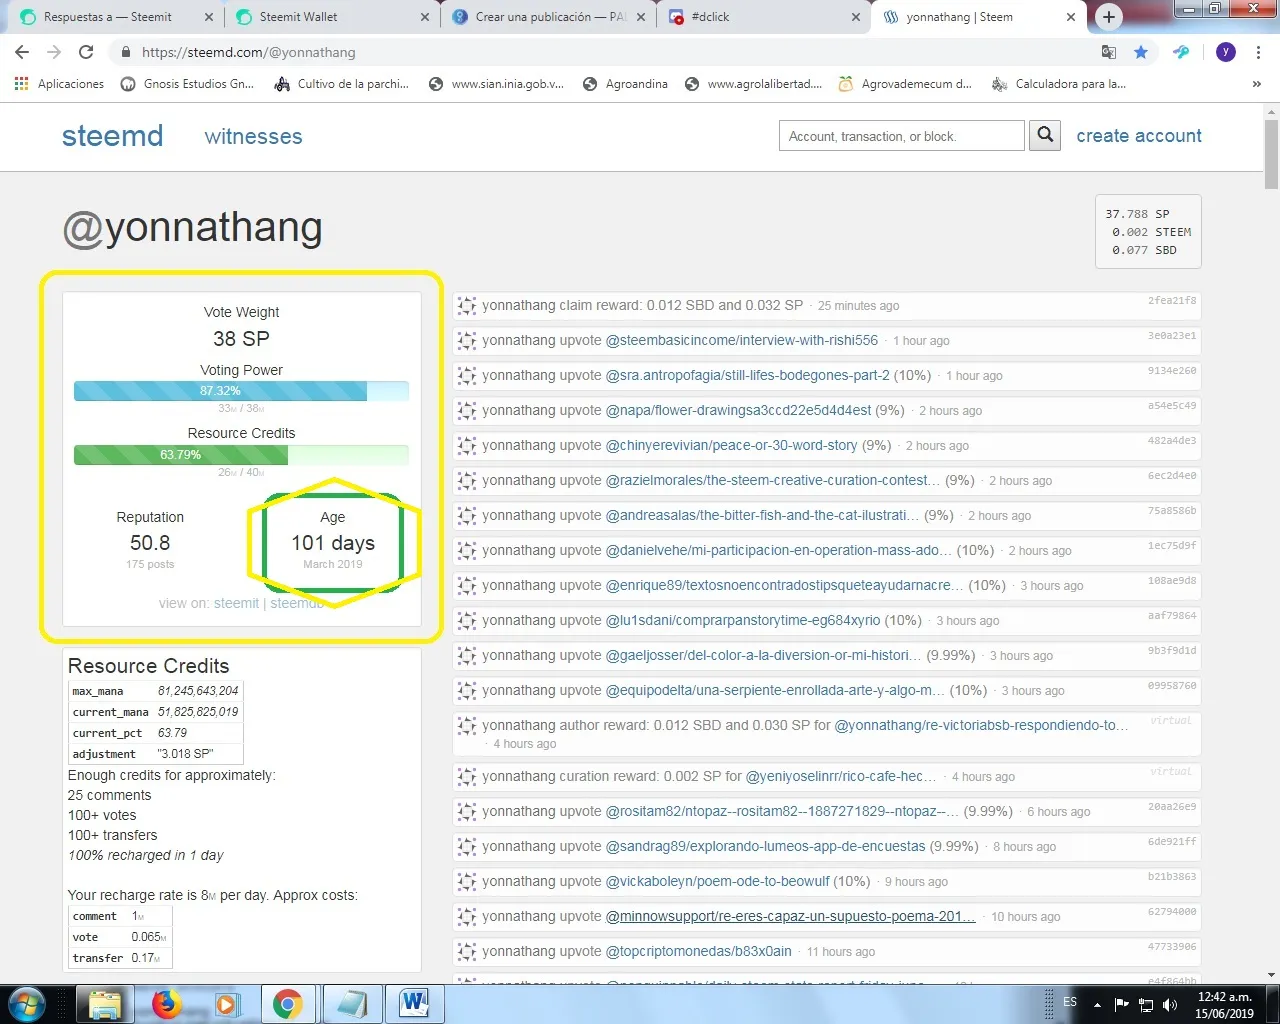The height and width of the screenshot is (1024, 1280).
Task: Switch to the Crear una publicación tab
Action: 550,17
